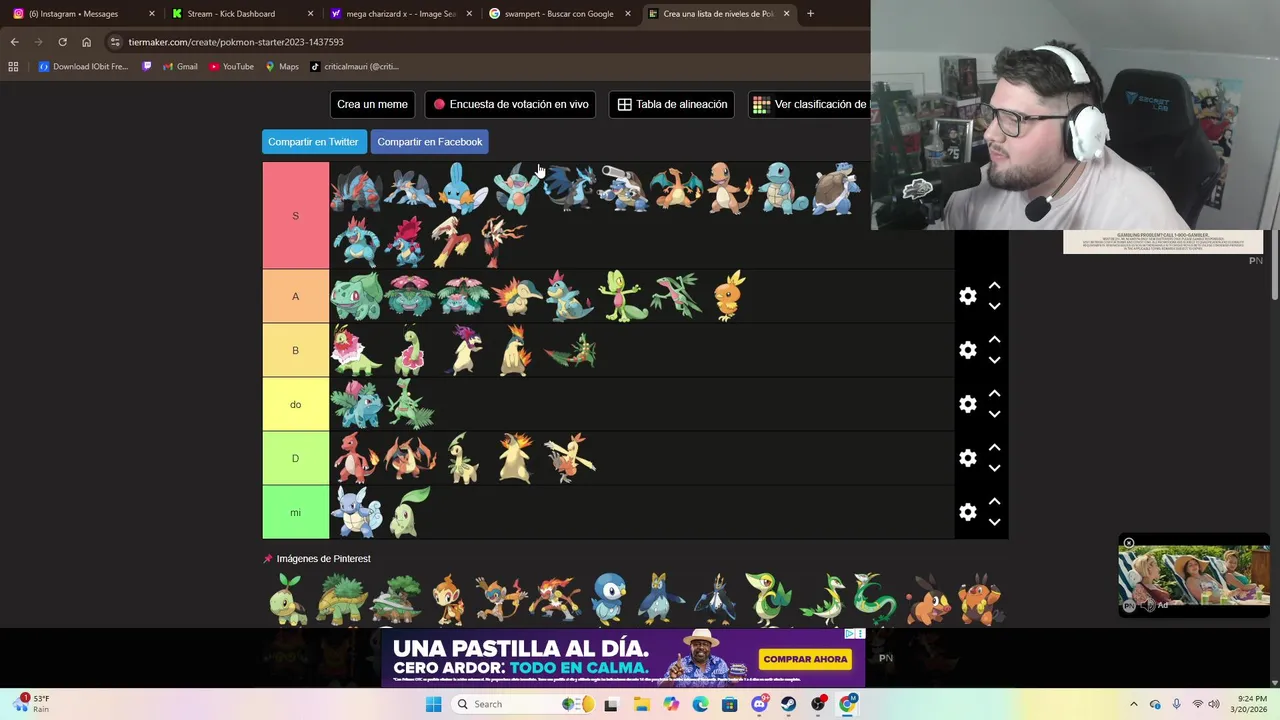The width and height of the screenshot is (1280, 720).
Task: Open the Windows Start menu
Action: [x=433, y=704]
